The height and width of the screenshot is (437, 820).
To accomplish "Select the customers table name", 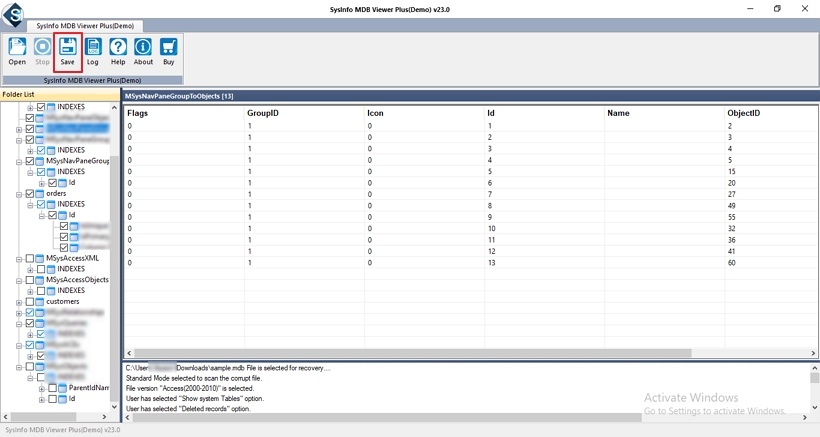I will coord(63,302).
